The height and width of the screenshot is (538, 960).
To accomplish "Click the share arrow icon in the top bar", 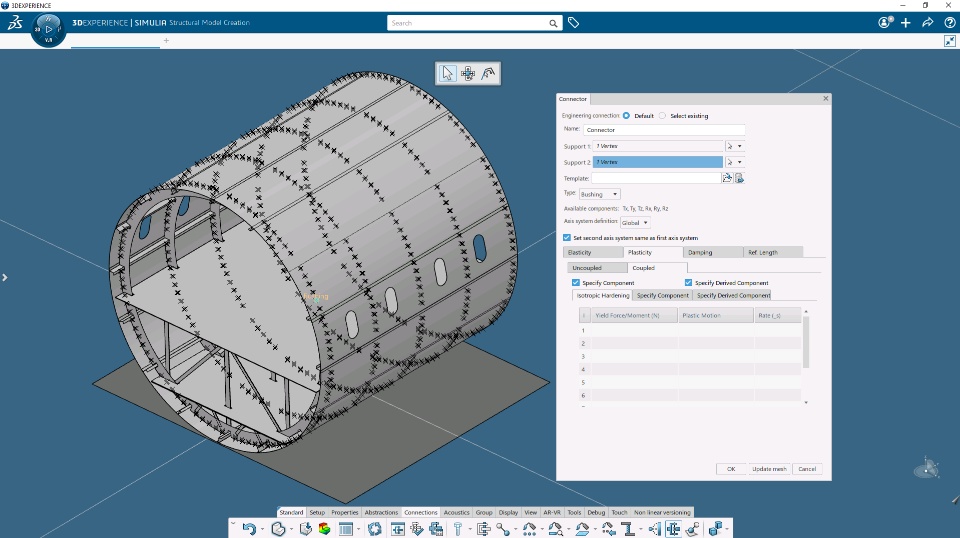I will tap(928, 23).
